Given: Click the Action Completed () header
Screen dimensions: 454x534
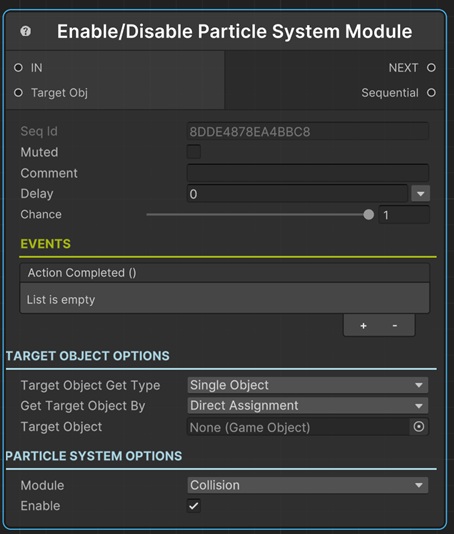Looking at the screenshot, I should (225, 273).
